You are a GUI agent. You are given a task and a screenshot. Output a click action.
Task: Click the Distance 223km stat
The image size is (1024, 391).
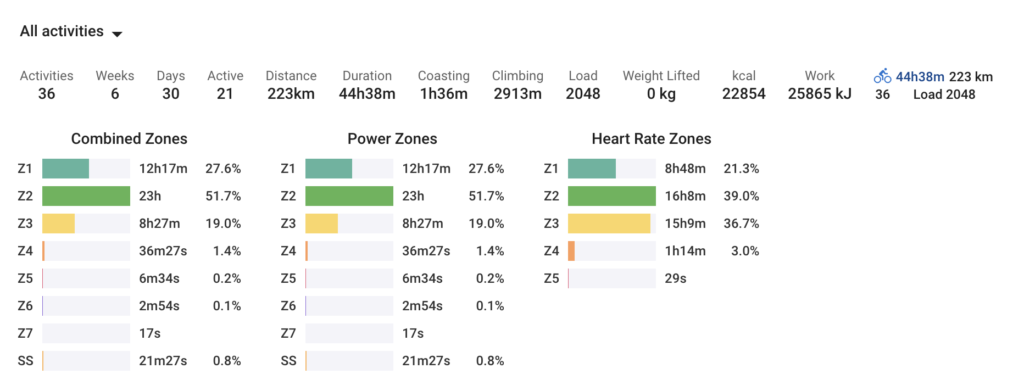tap(291, 86)
